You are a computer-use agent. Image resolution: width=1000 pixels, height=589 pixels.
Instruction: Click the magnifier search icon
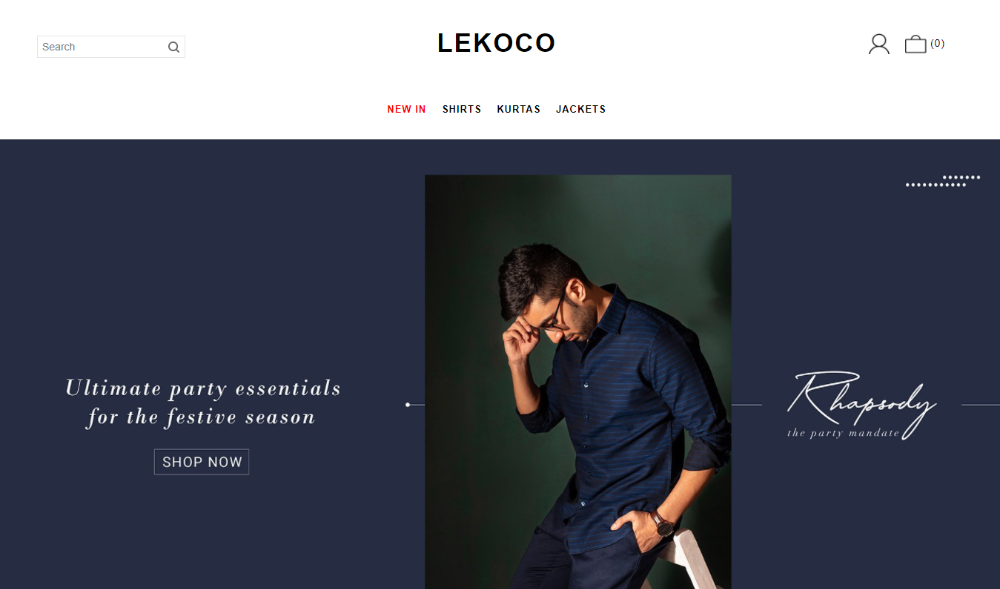pyautogui.click(x=173, y=47)
